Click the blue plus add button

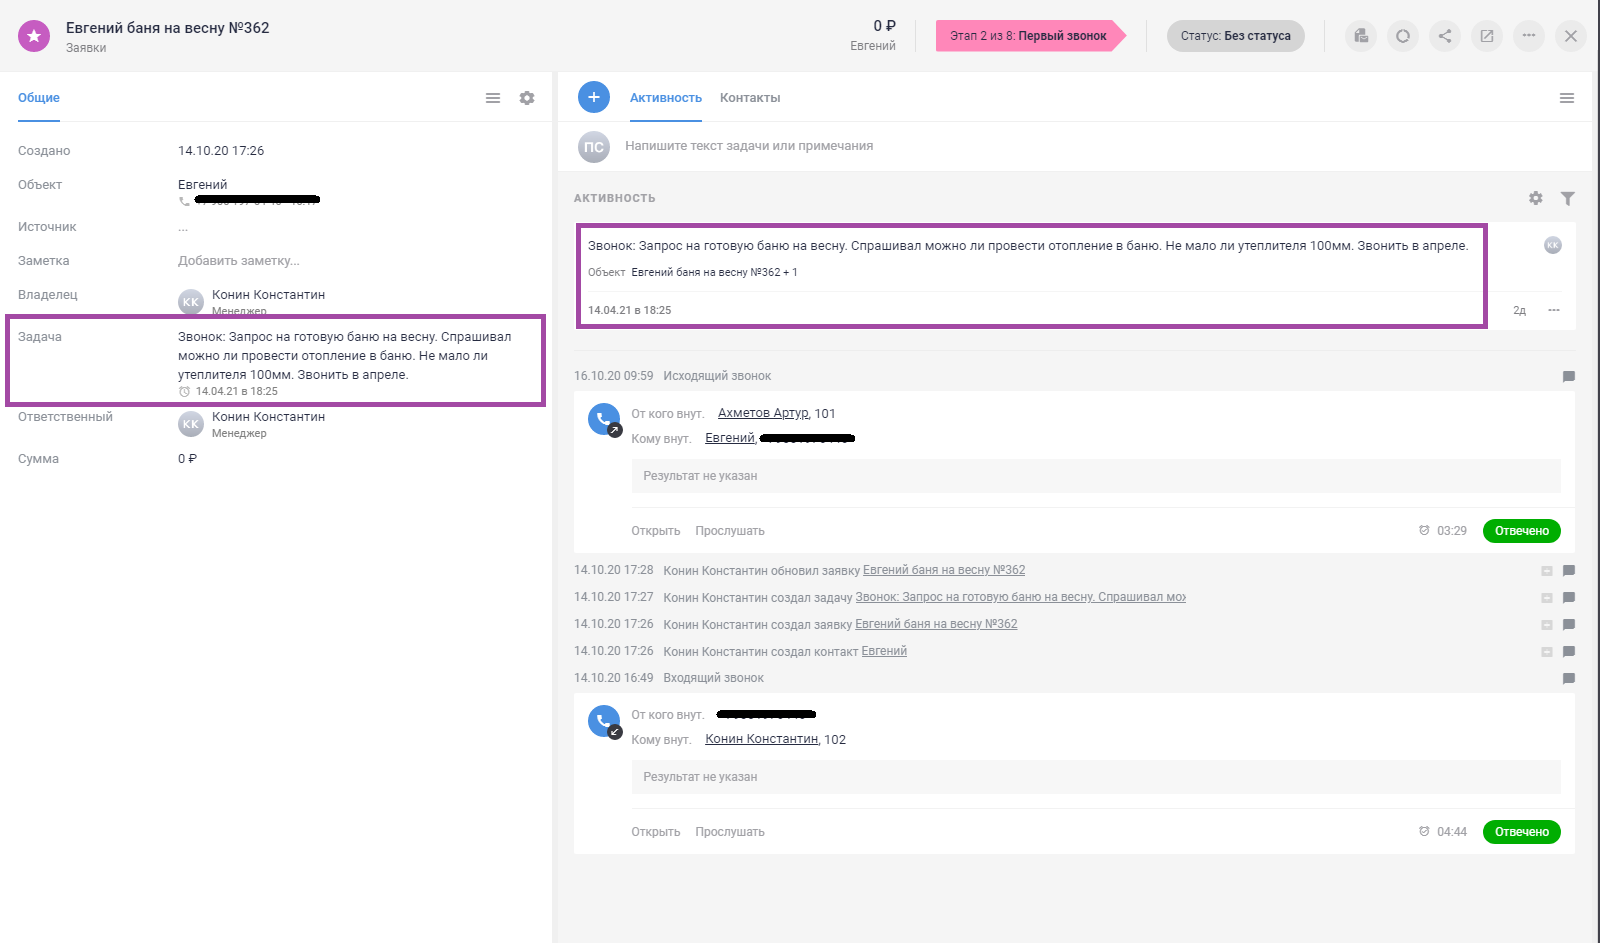[594, 97]
